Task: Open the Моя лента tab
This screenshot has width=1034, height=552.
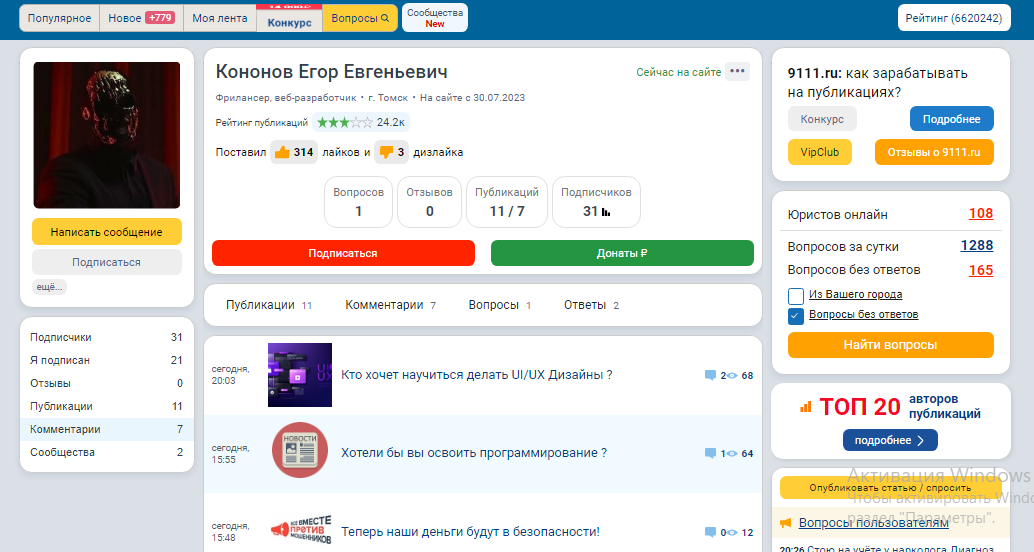Action: click(220, 18)
